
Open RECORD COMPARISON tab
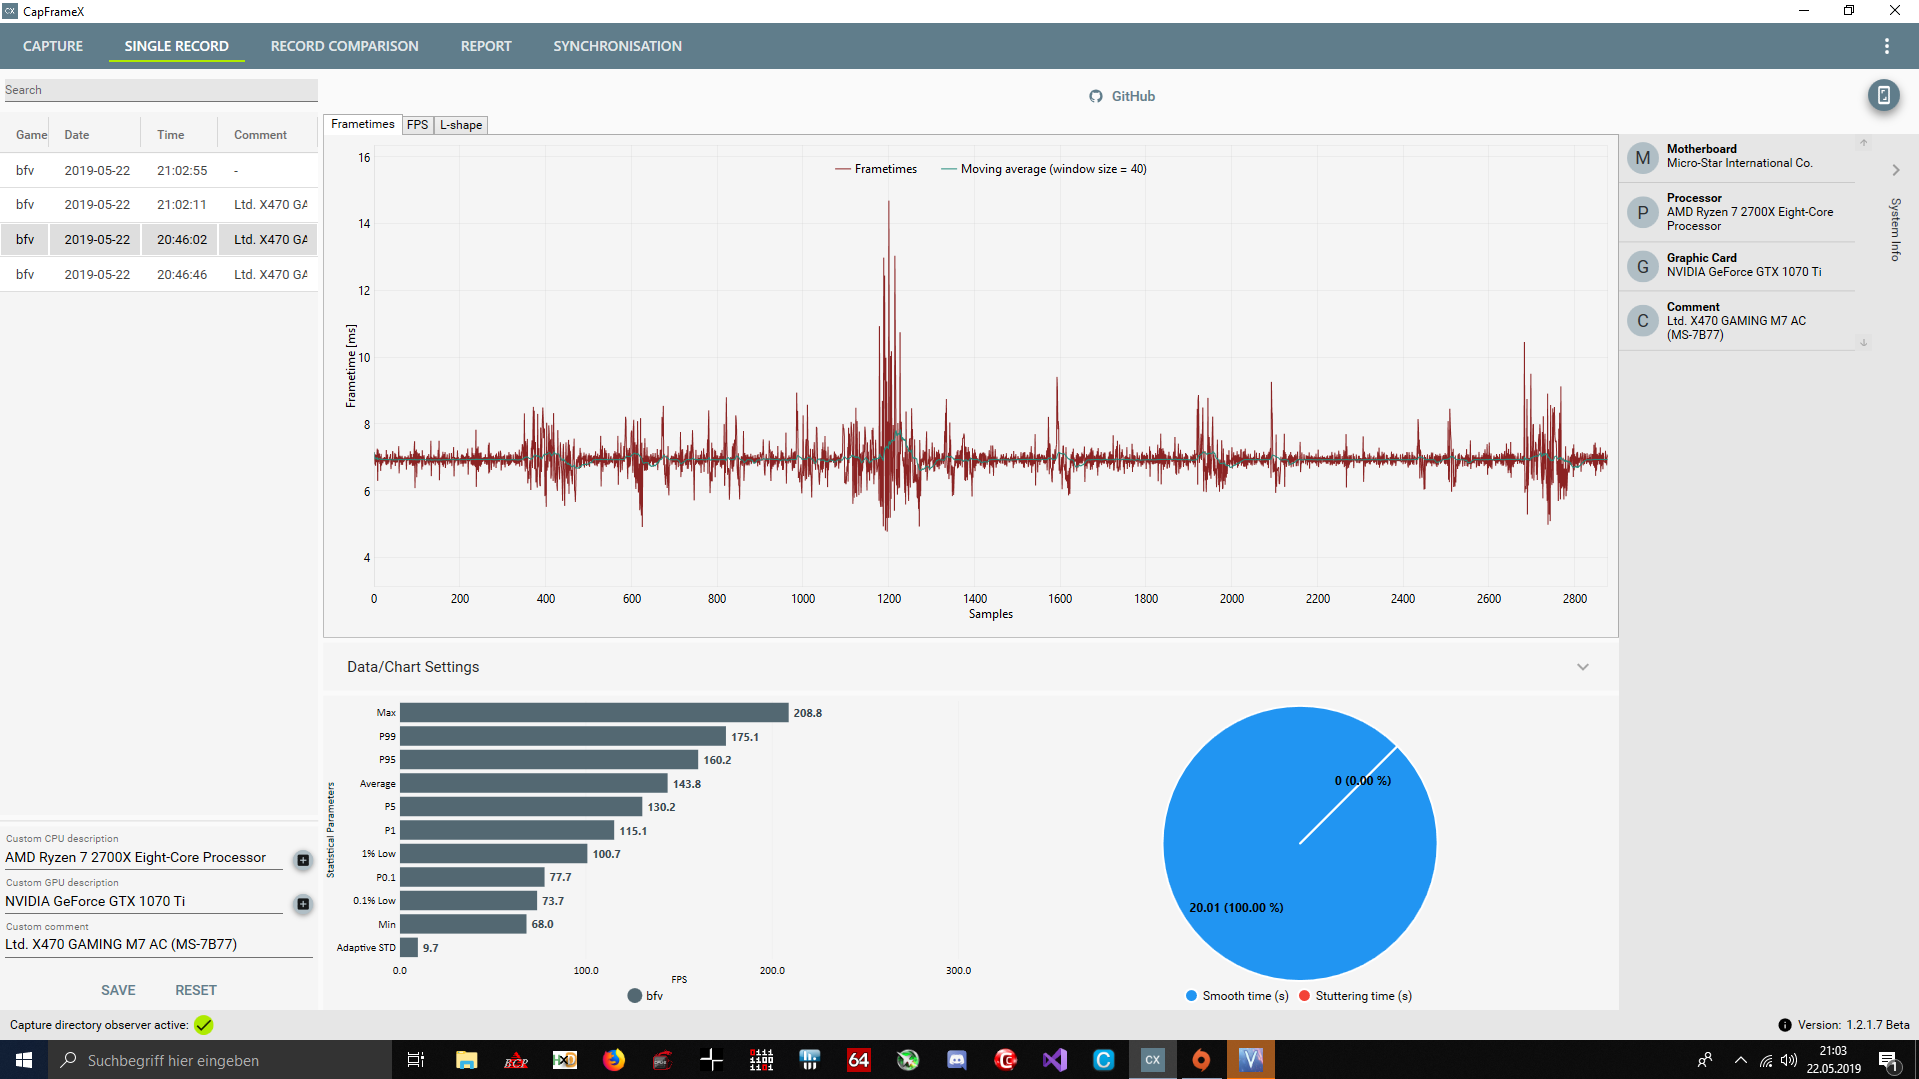(x=344, y=46)
